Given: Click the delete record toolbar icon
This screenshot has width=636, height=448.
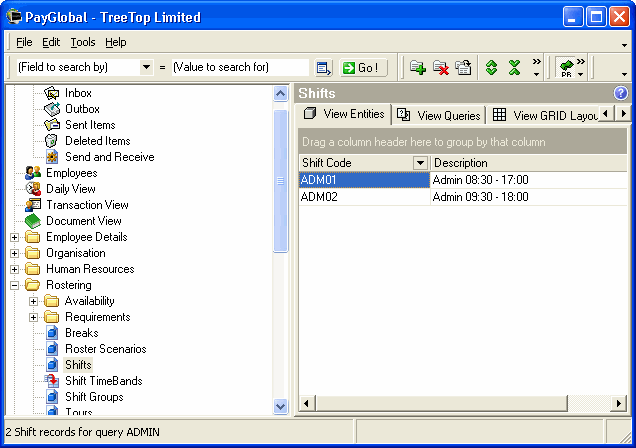Looking at the screenshot, I should pos(440,68).
